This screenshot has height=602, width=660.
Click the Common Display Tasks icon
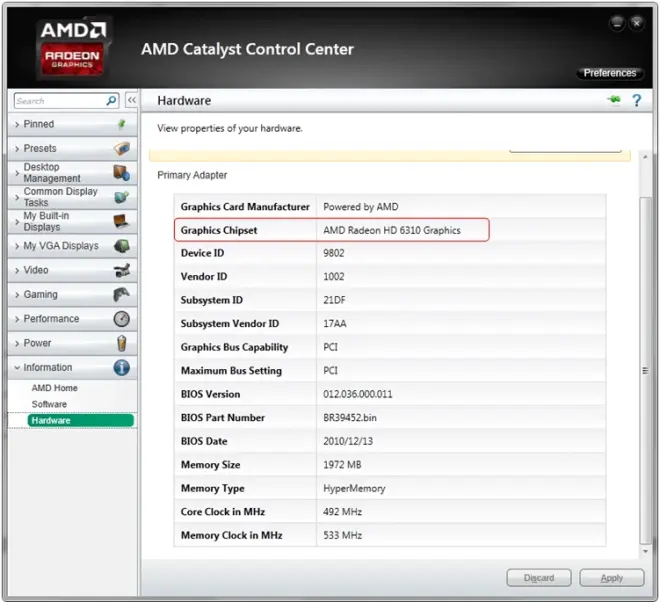click(x=122, y=197)
